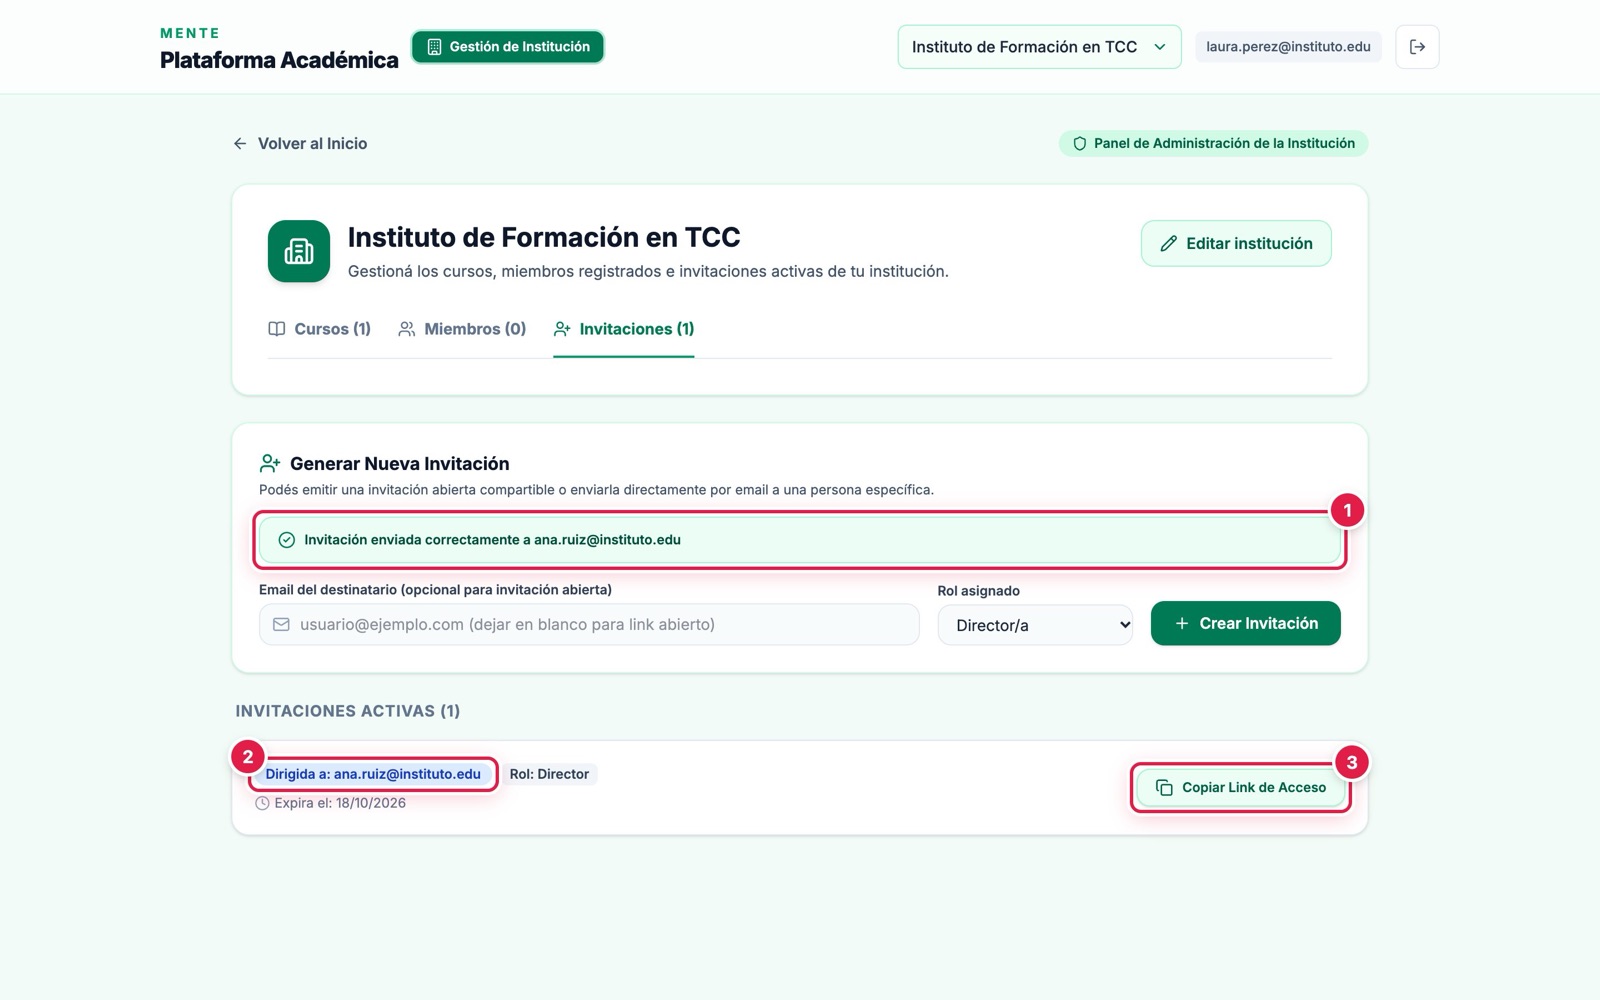Go back via Volver al Inicio link

coord(300,144)
